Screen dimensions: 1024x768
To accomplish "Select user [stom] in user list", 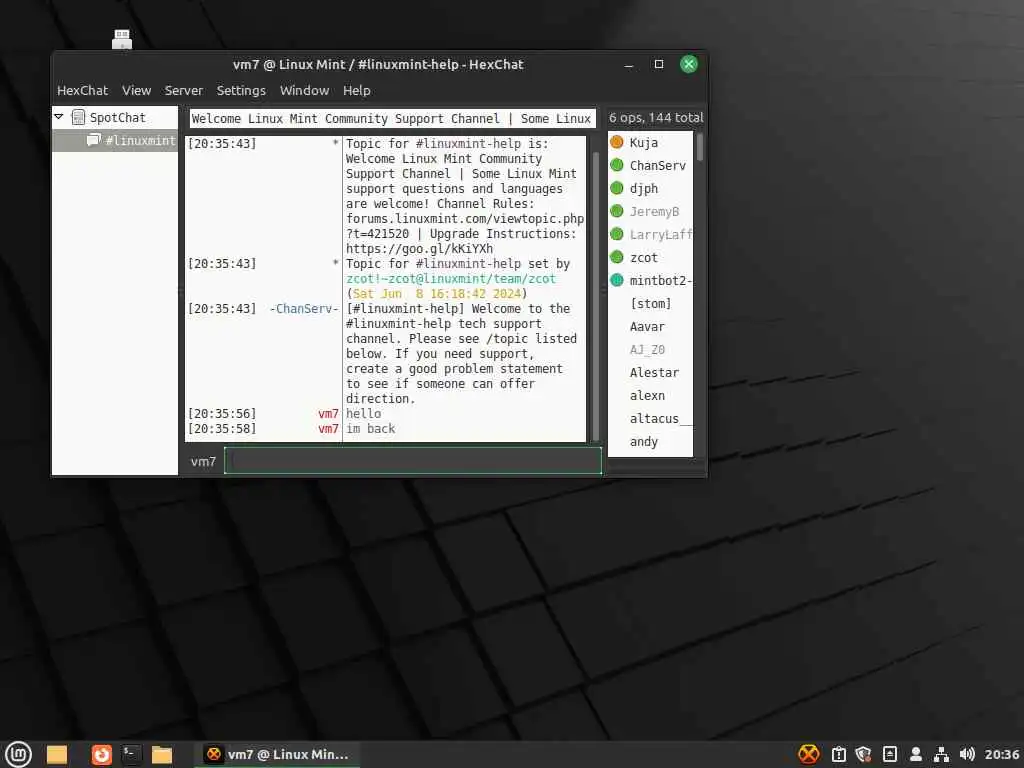I will [x=650, y=303].
